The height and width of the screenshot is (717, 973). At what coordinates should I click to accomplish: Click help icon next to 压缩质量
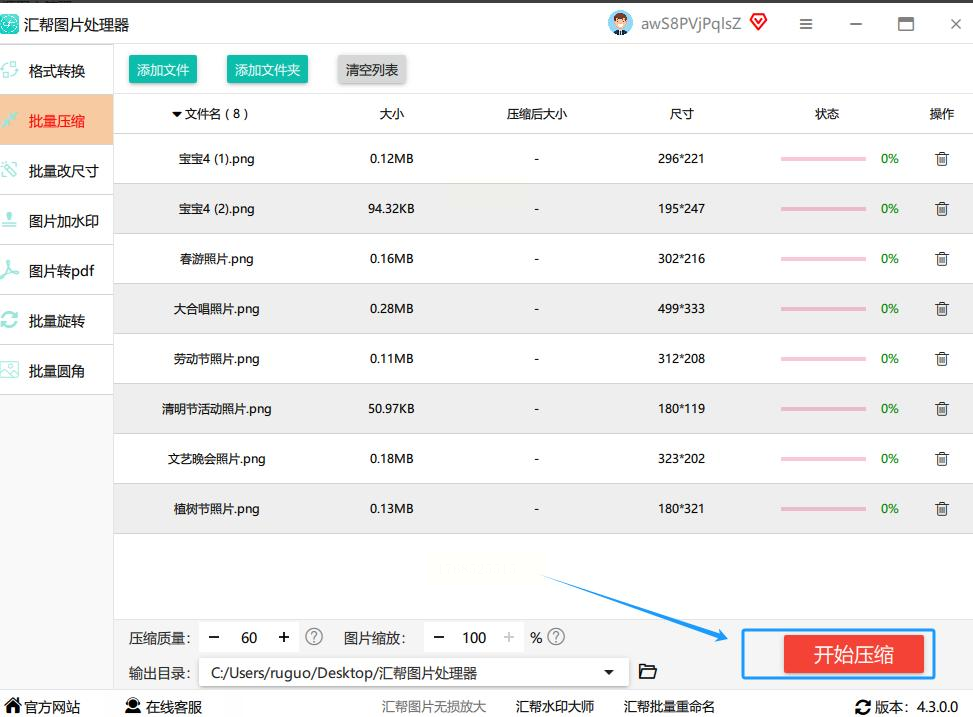coord(314,637)
